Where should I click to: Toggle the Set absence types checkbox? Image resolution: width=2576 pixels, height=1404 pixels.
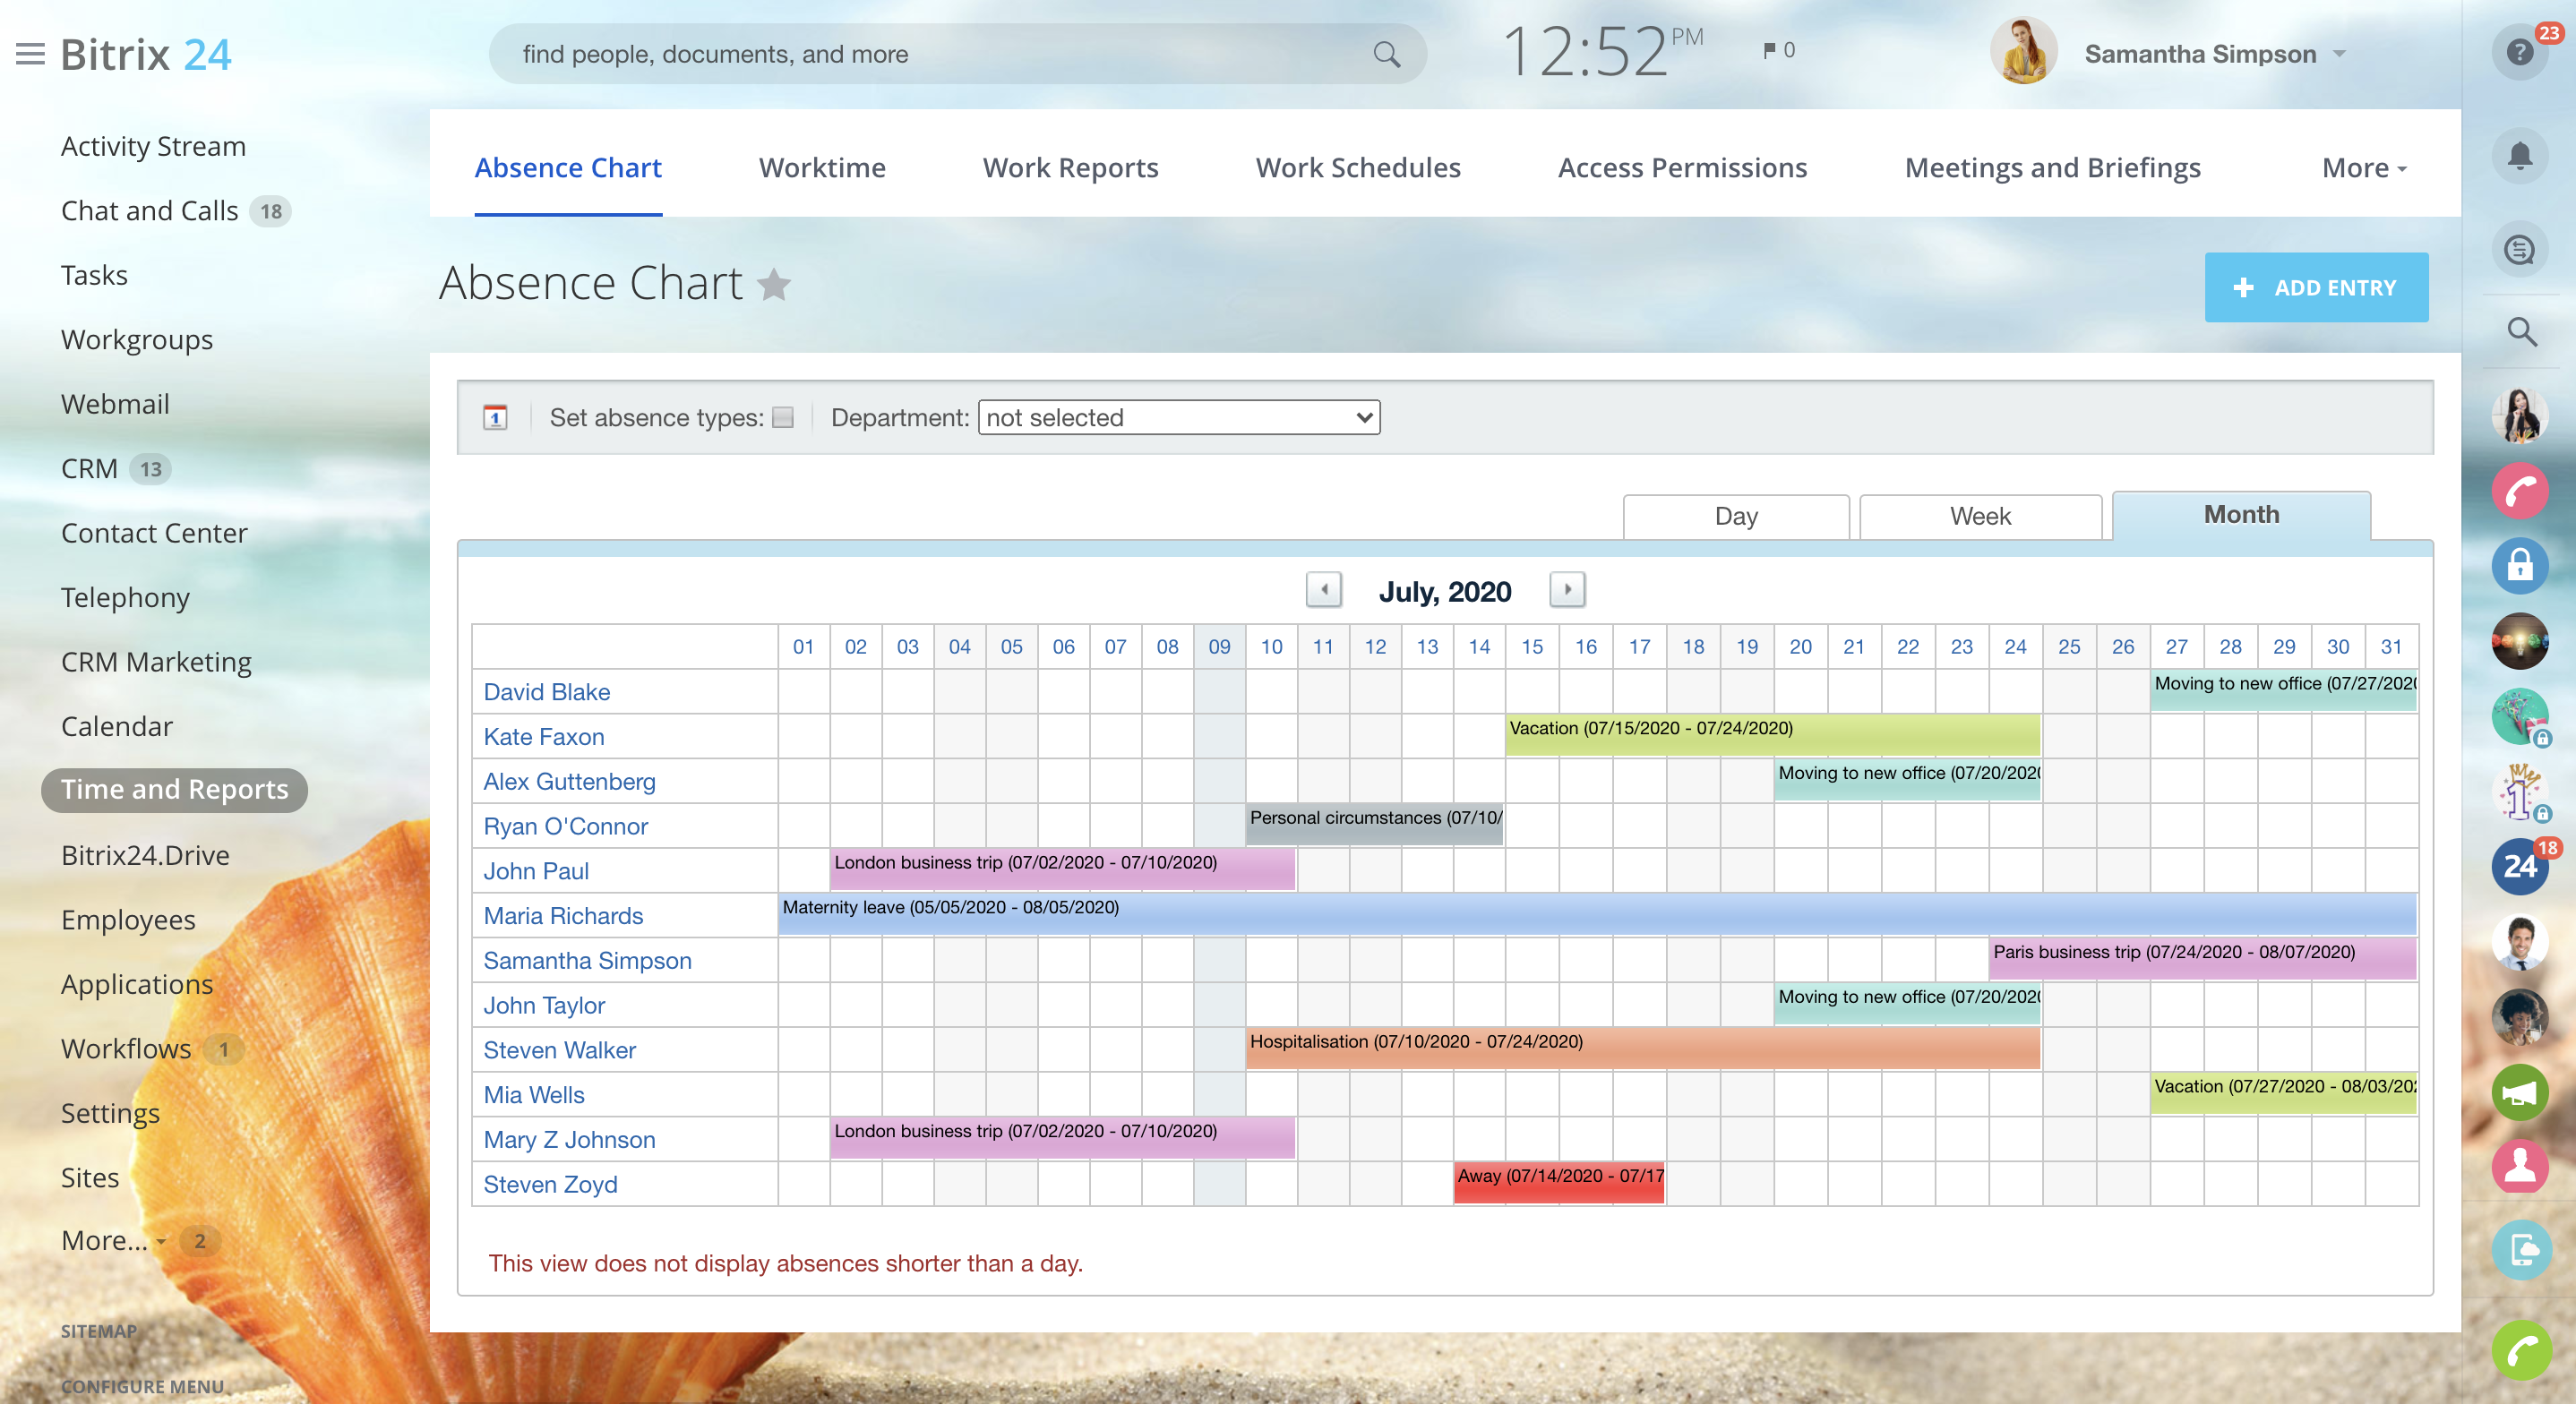(x=783, y=417)
